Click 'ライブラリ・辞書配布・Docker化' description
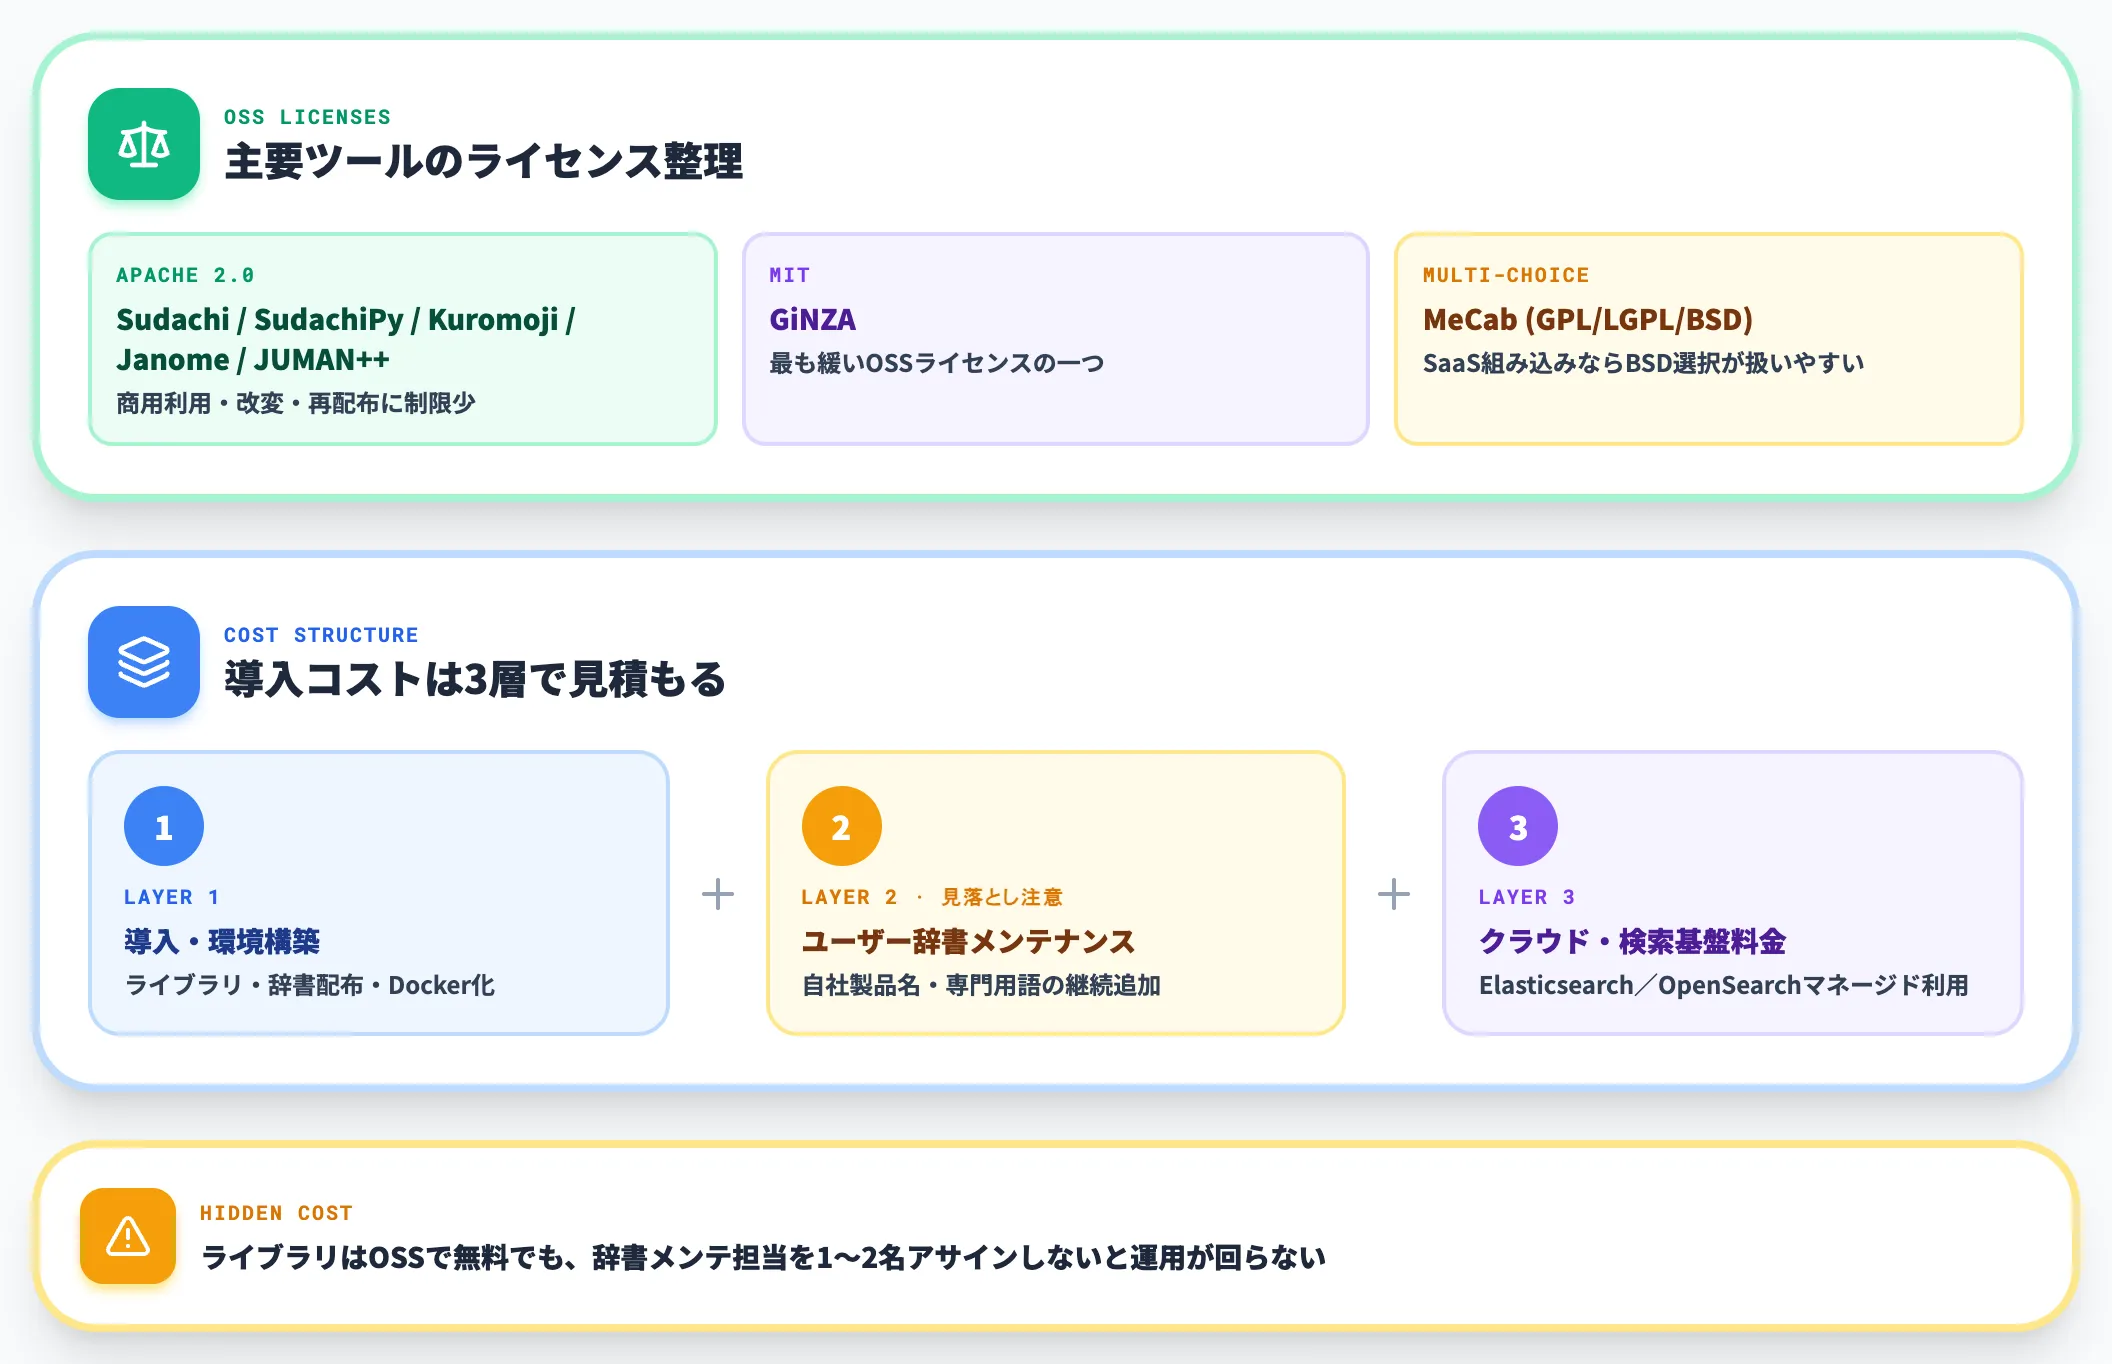The height and width of the screenshot is (1364, 2112). pos(310,985)
